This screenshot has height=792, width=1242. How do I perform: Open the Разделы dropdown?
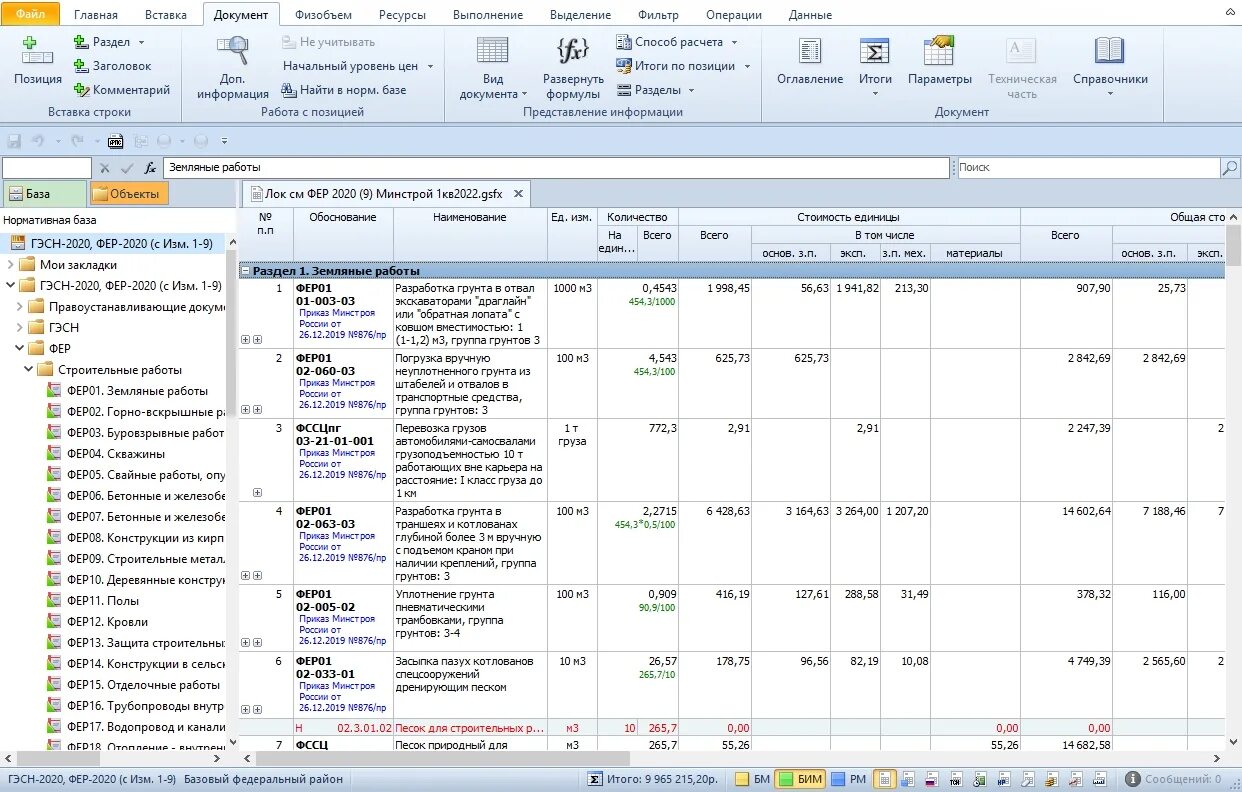[690, 90]
